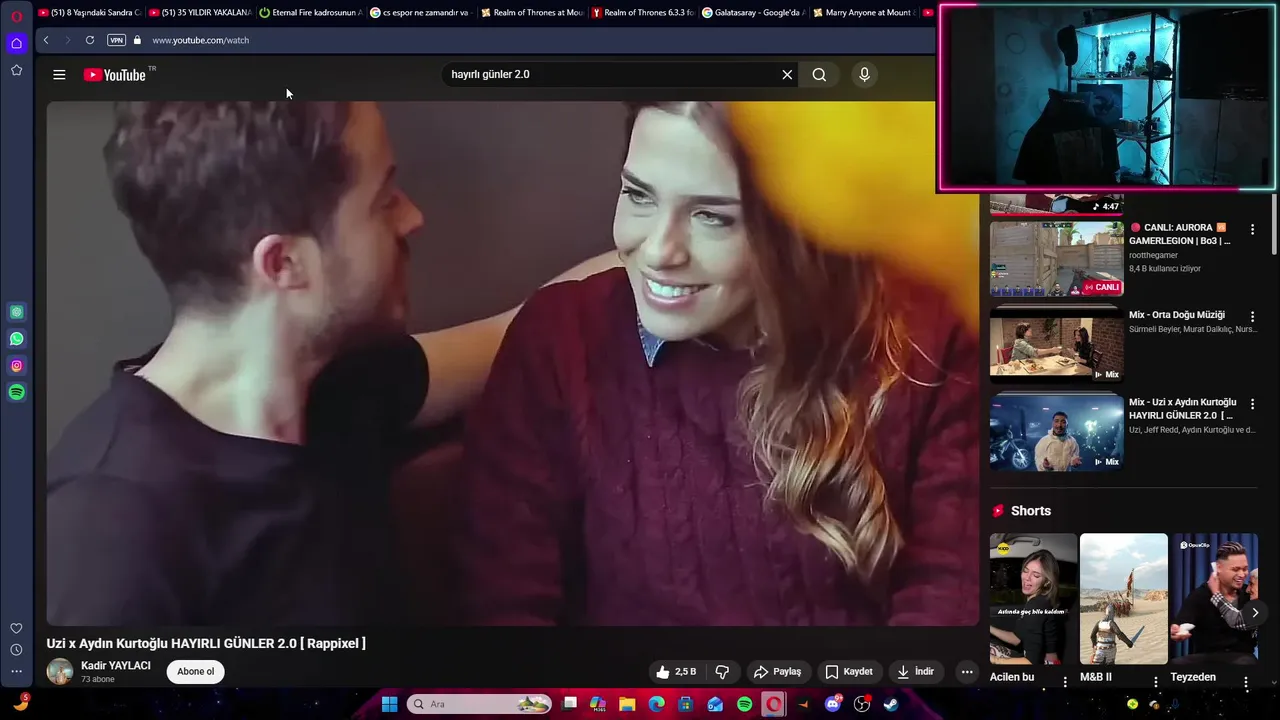Open the 'Teyzeden' short thumbnail

[1214, 599]
